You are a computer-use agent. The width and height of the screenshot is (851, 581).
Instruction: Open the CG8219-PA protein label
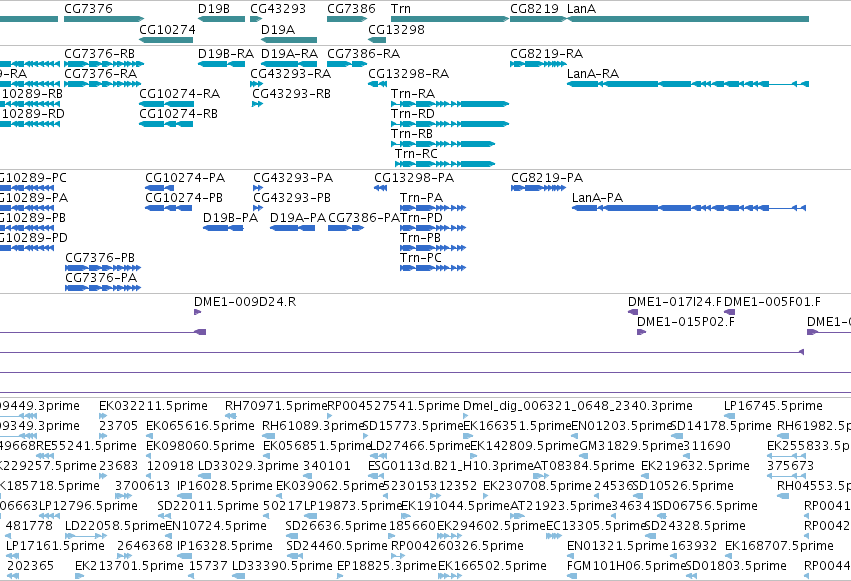(x=547, y=178)
